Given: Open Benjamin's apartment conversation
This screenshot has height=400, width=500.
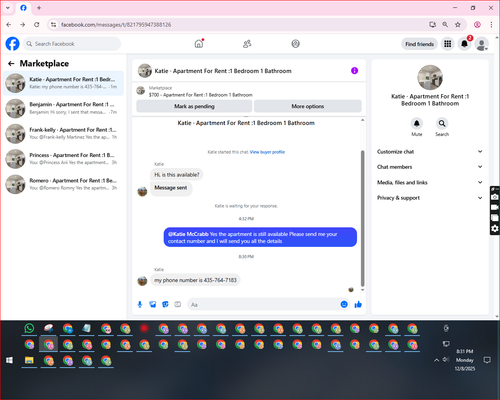Looking at the screenshot, I should (x=64, y=108).
